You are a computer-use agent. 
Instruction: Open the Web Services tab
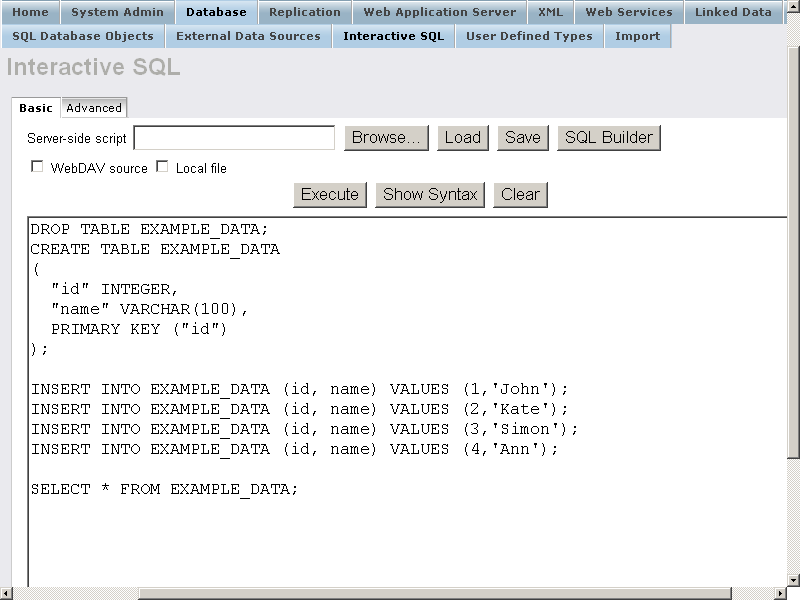click(628, 12)
